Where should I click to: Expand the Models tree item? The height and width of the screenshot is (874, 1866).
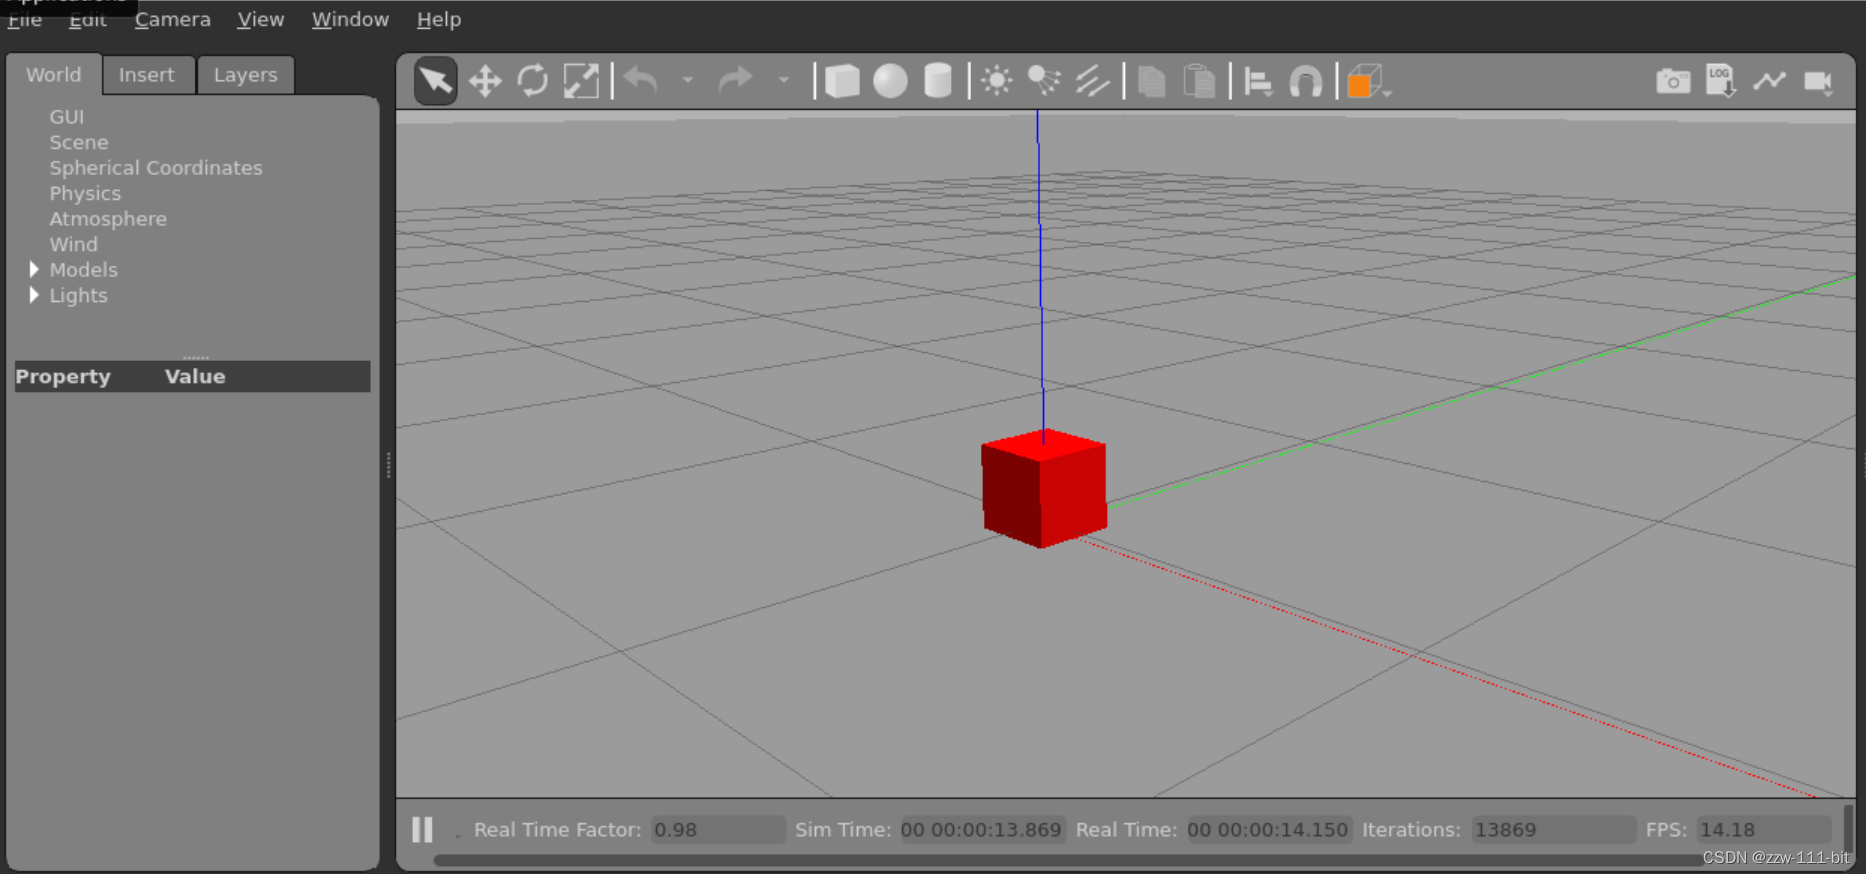point(34,269)
